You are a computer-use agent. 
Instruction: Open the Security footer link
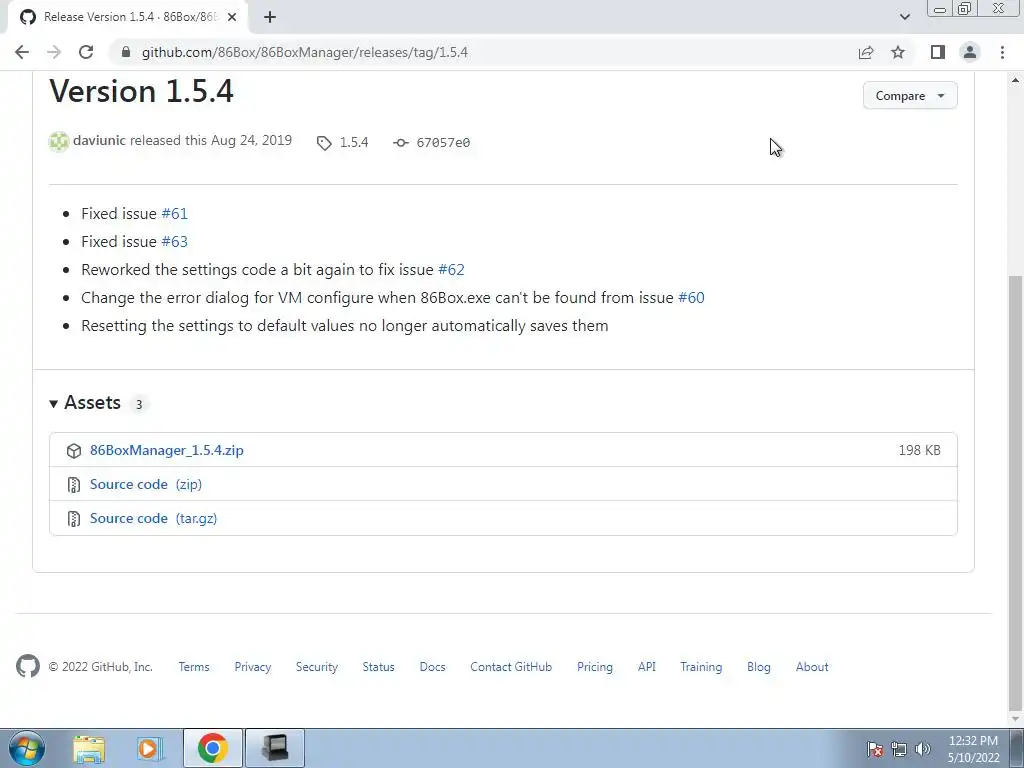coord(317,667)
